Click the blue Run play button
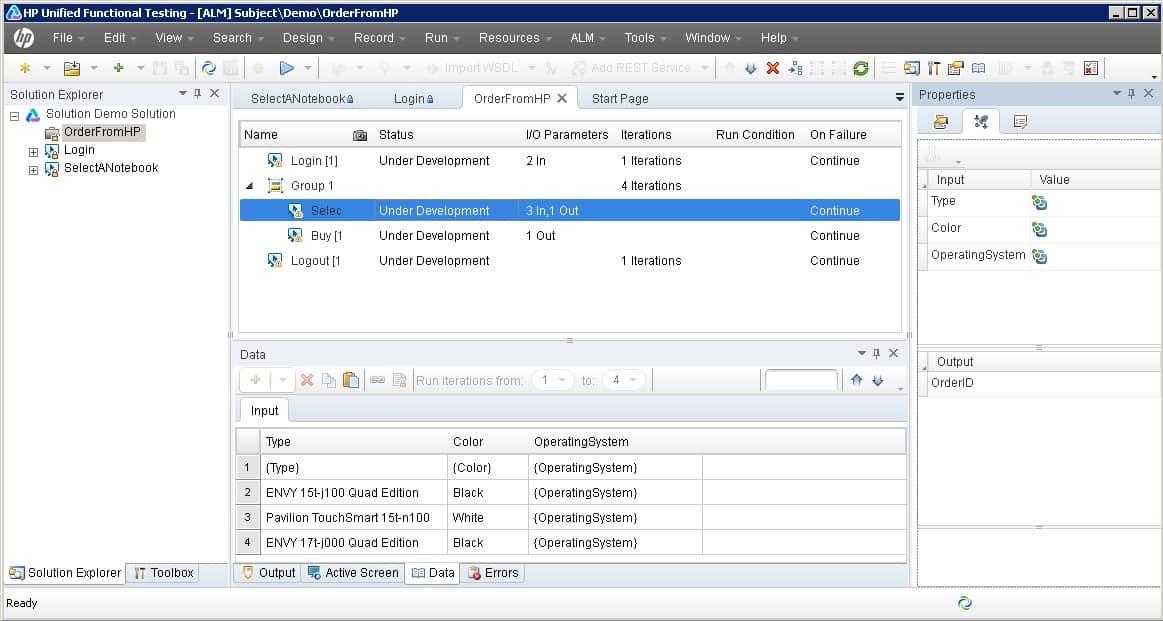The height and width of the screenshot is (621, 1163). coord(286,68)
